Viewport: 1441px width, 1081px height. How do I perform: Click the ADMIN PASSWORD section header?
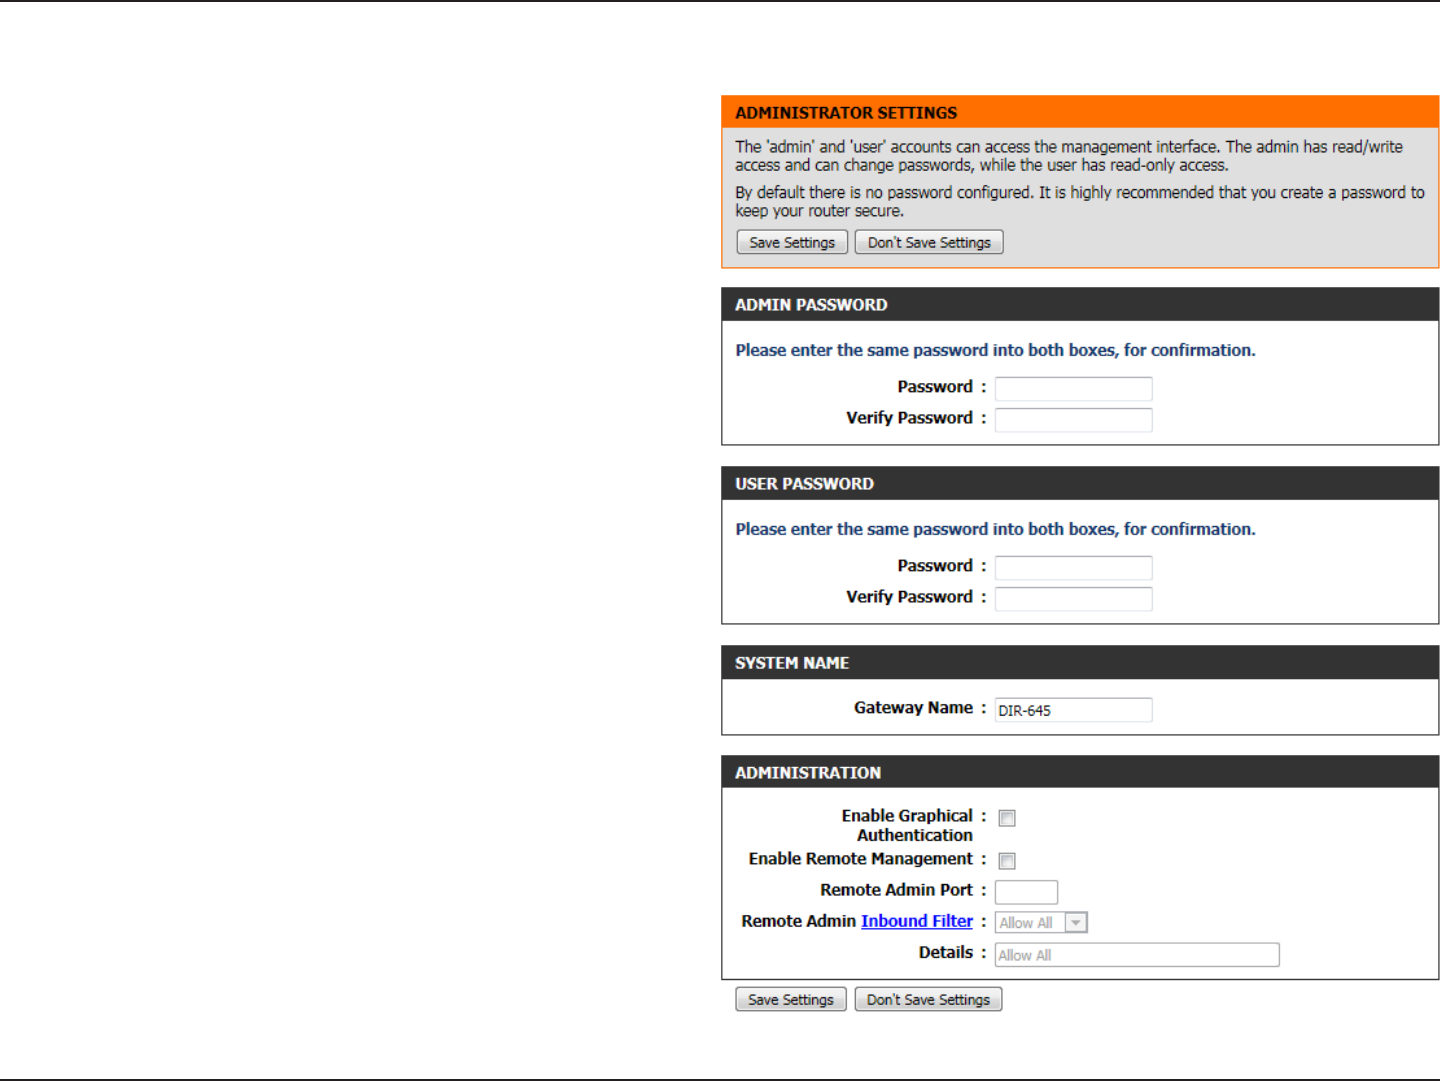(x=1080, y=305)
